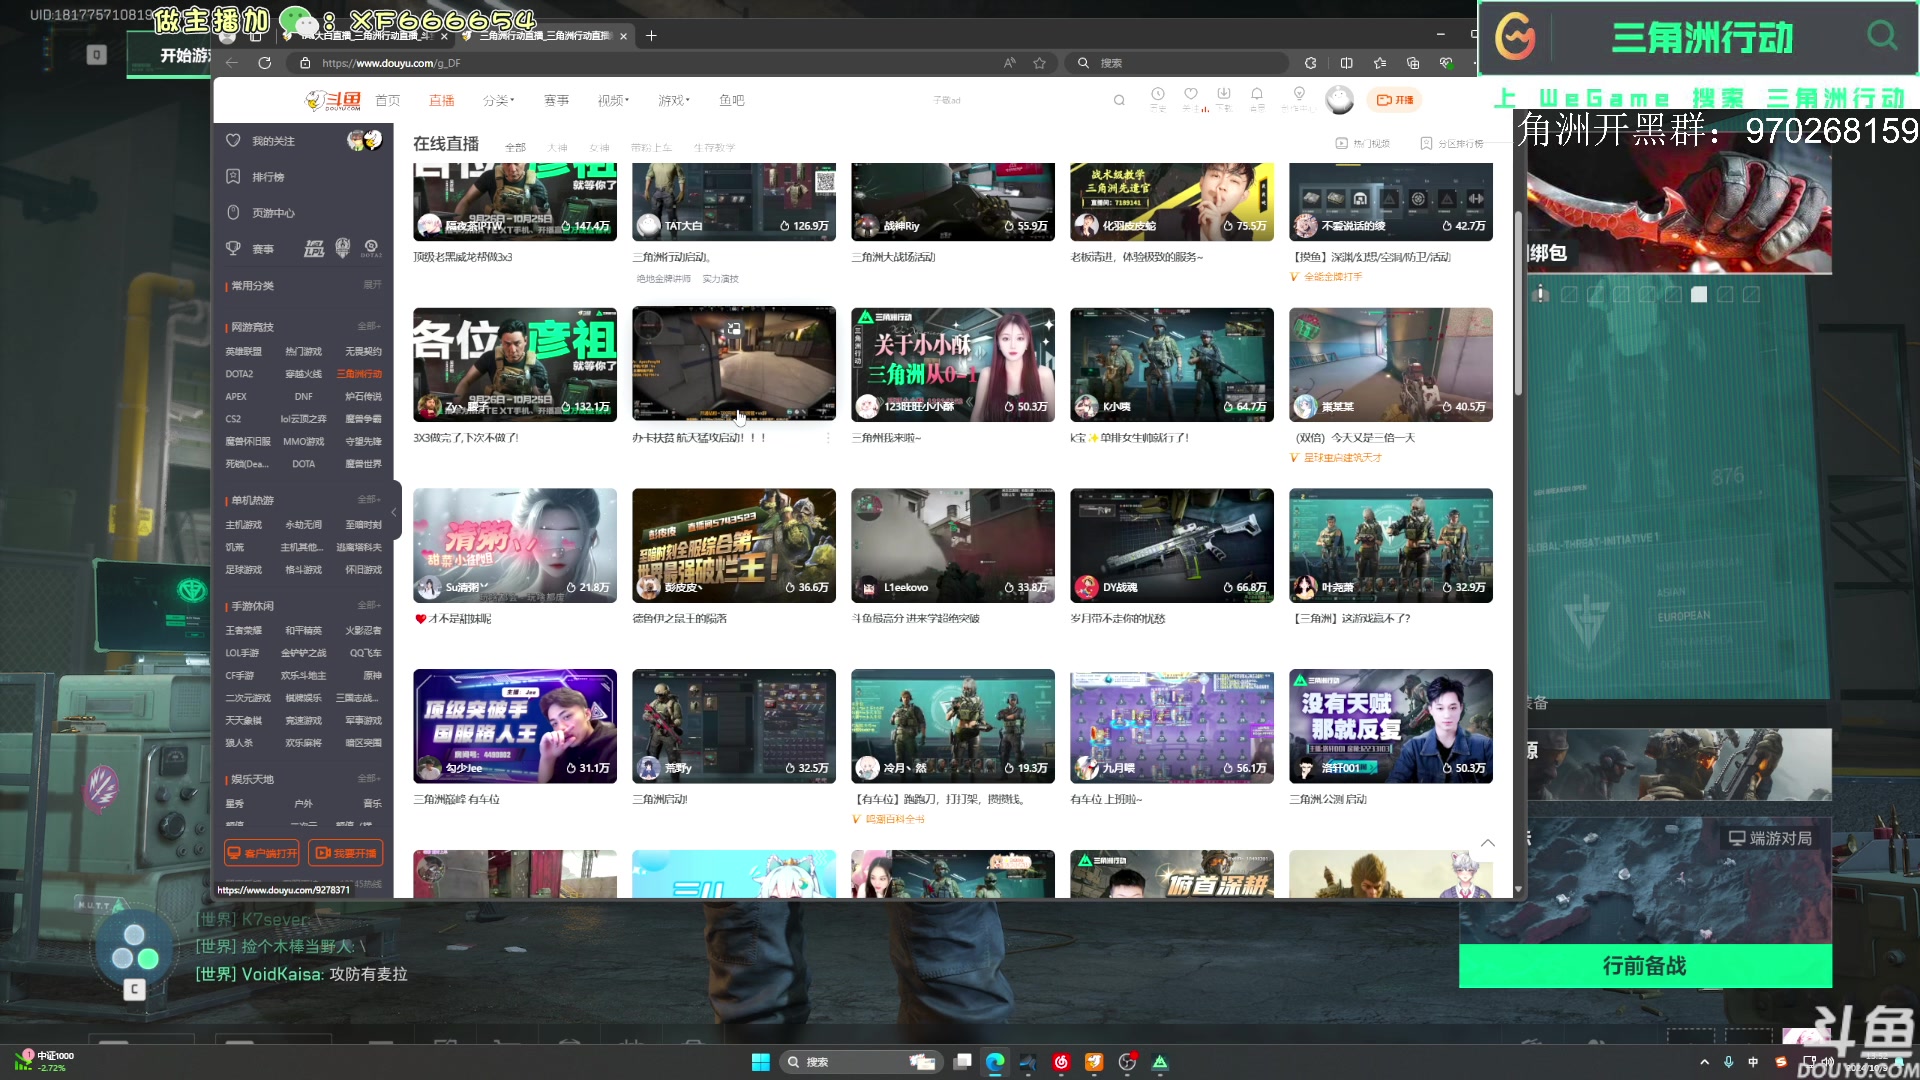Click the LPL league icon in sidebar

click(314, 248)
